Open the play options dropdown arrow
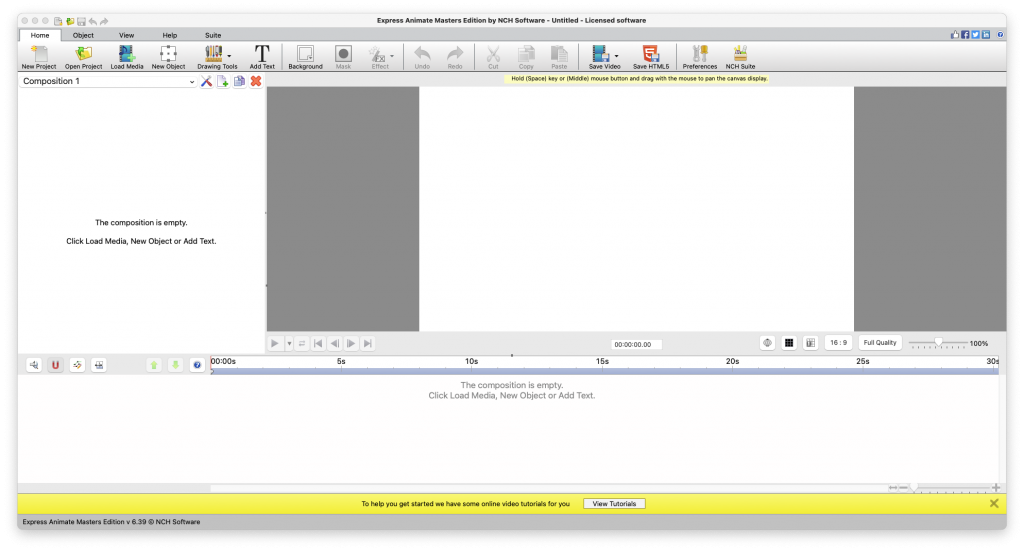Image resolution: width=1024 pixels, height=551 pixels. click(289, 343)
